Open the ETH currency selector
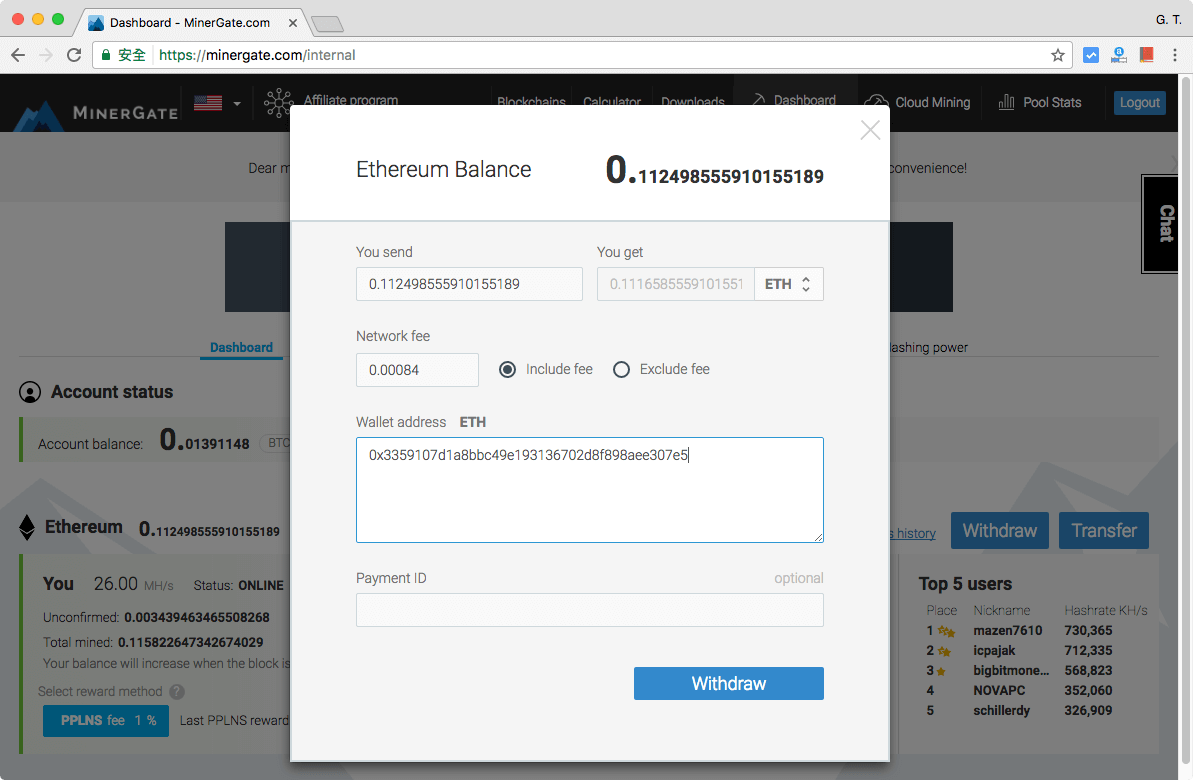1193x780 pixels. click(x=789, y=284)
